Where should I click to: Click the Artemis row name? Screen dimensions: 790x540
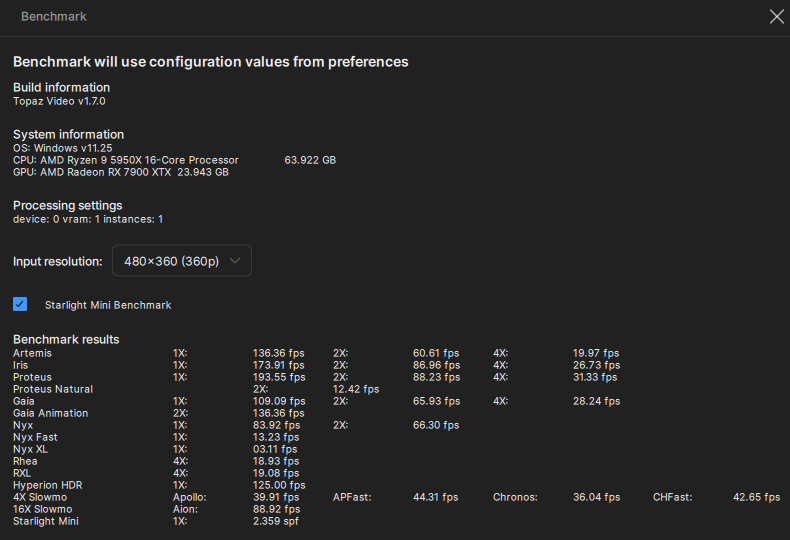[32, 353]
